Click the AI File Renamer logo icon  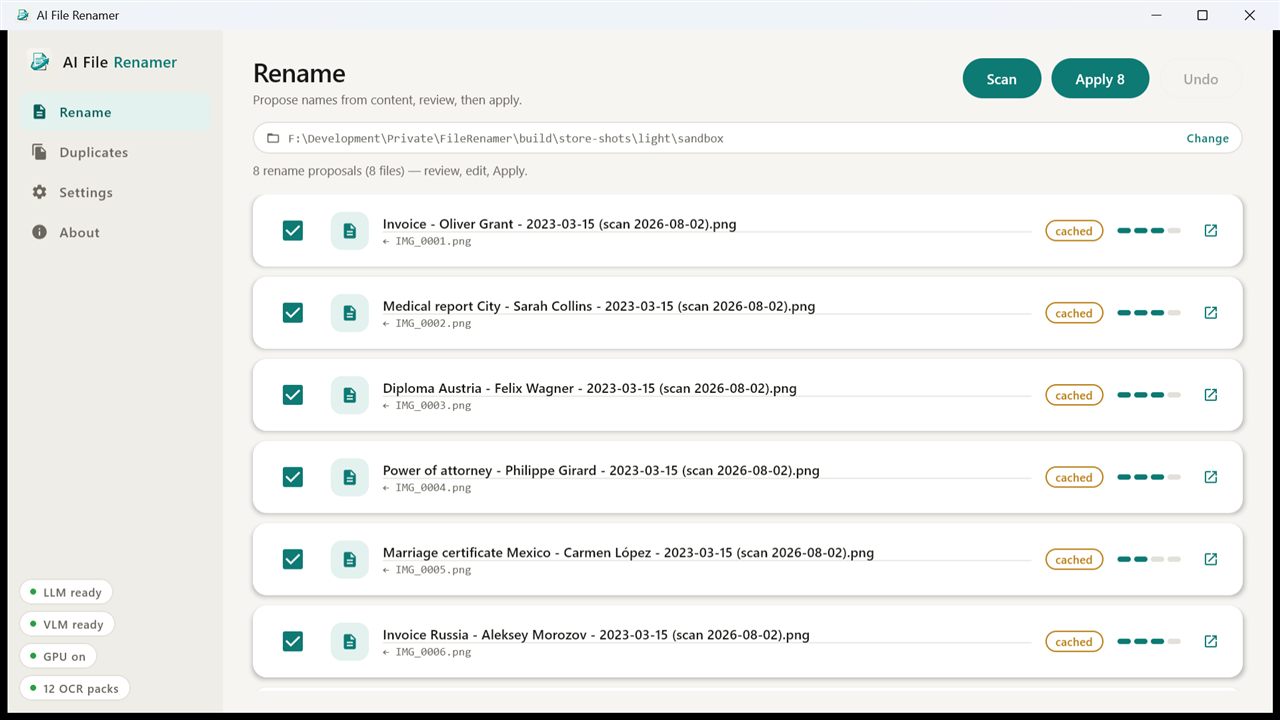coord(40,62)
